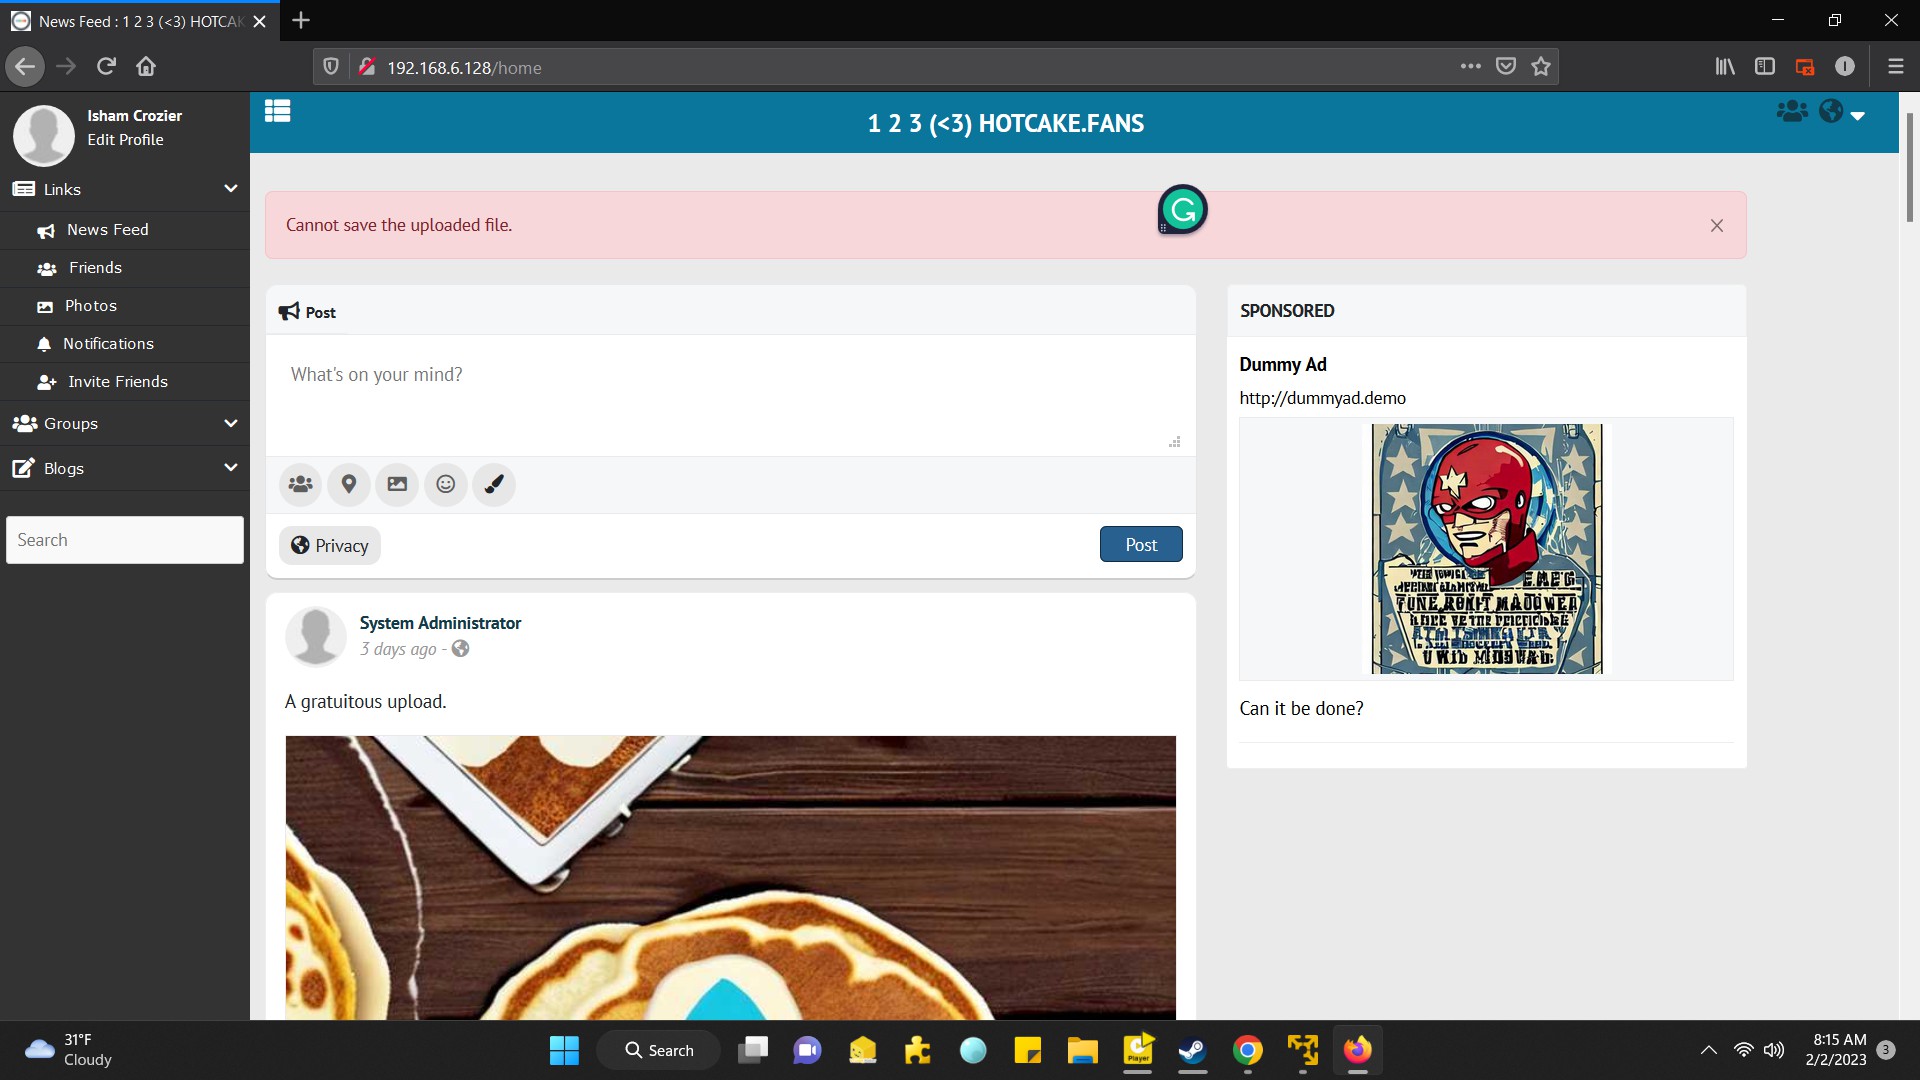Open the emoji picker smiley icon
Screen dimensions: 1920x1080
click(x=446, y=485)
